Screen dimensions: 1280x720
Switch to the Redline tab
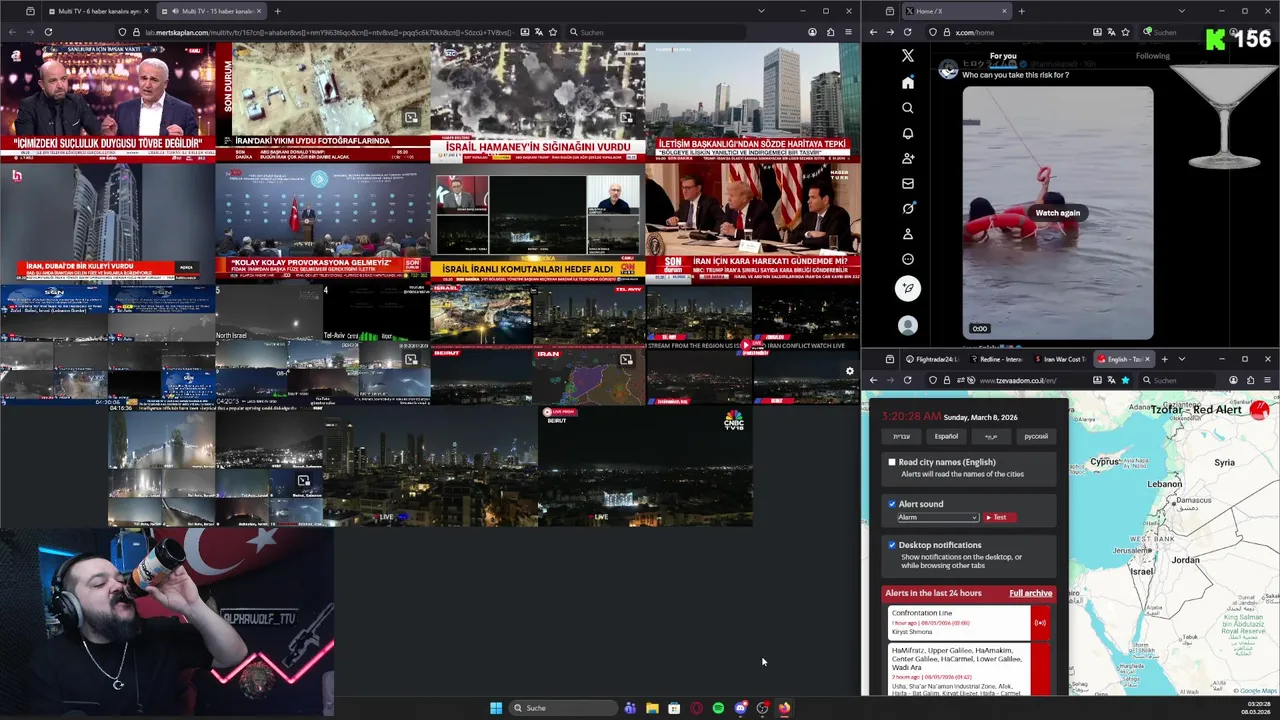pyautogui.click(x=994, y=359)
